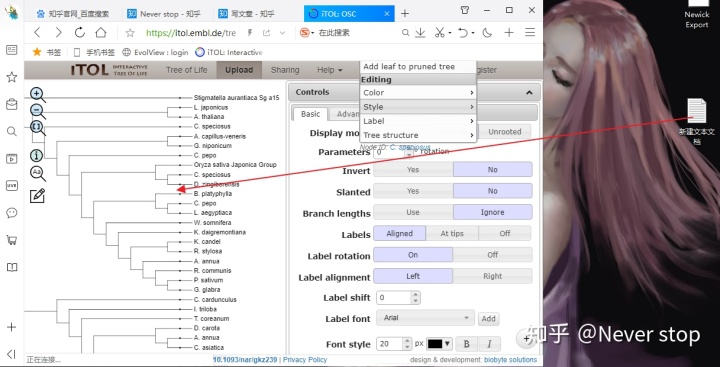Screen dimensions: 720x367
Task: Open the EvolView login bookmark
Action: click(155, 52)
